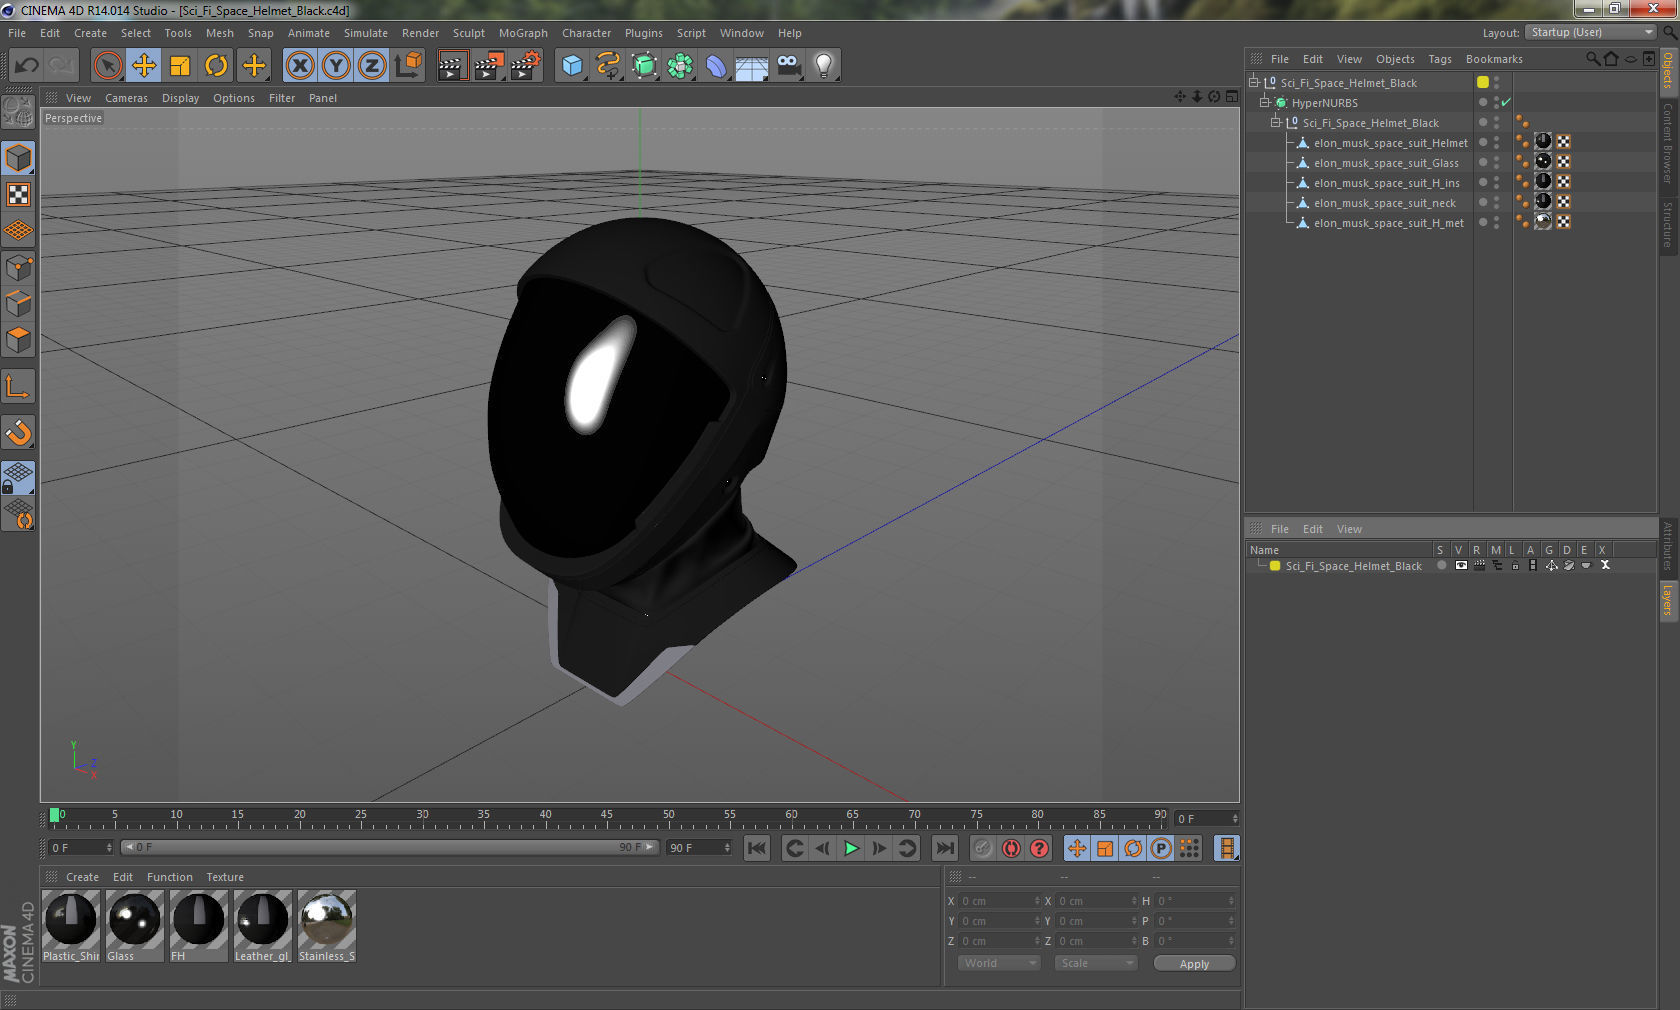Select the Glass material thumbnail
This screenshot has width=1680, height=1010.
(x=134, y=926)
